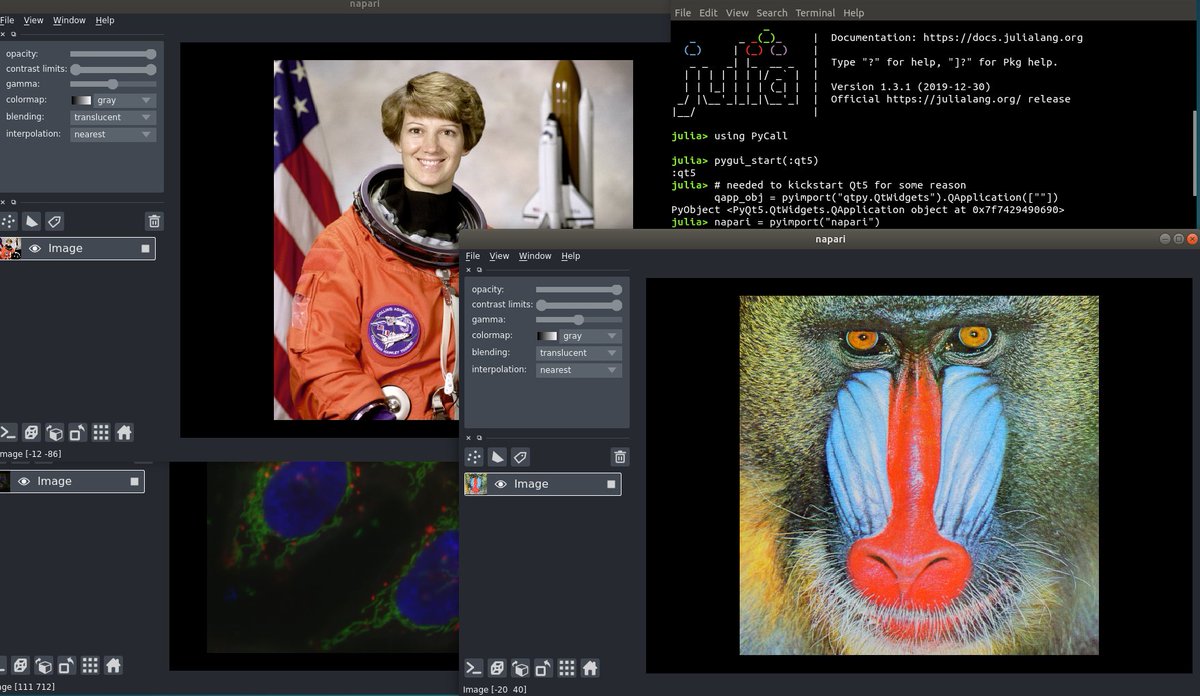Open interpolation dropdown in the mandrill window

[579, 370]
